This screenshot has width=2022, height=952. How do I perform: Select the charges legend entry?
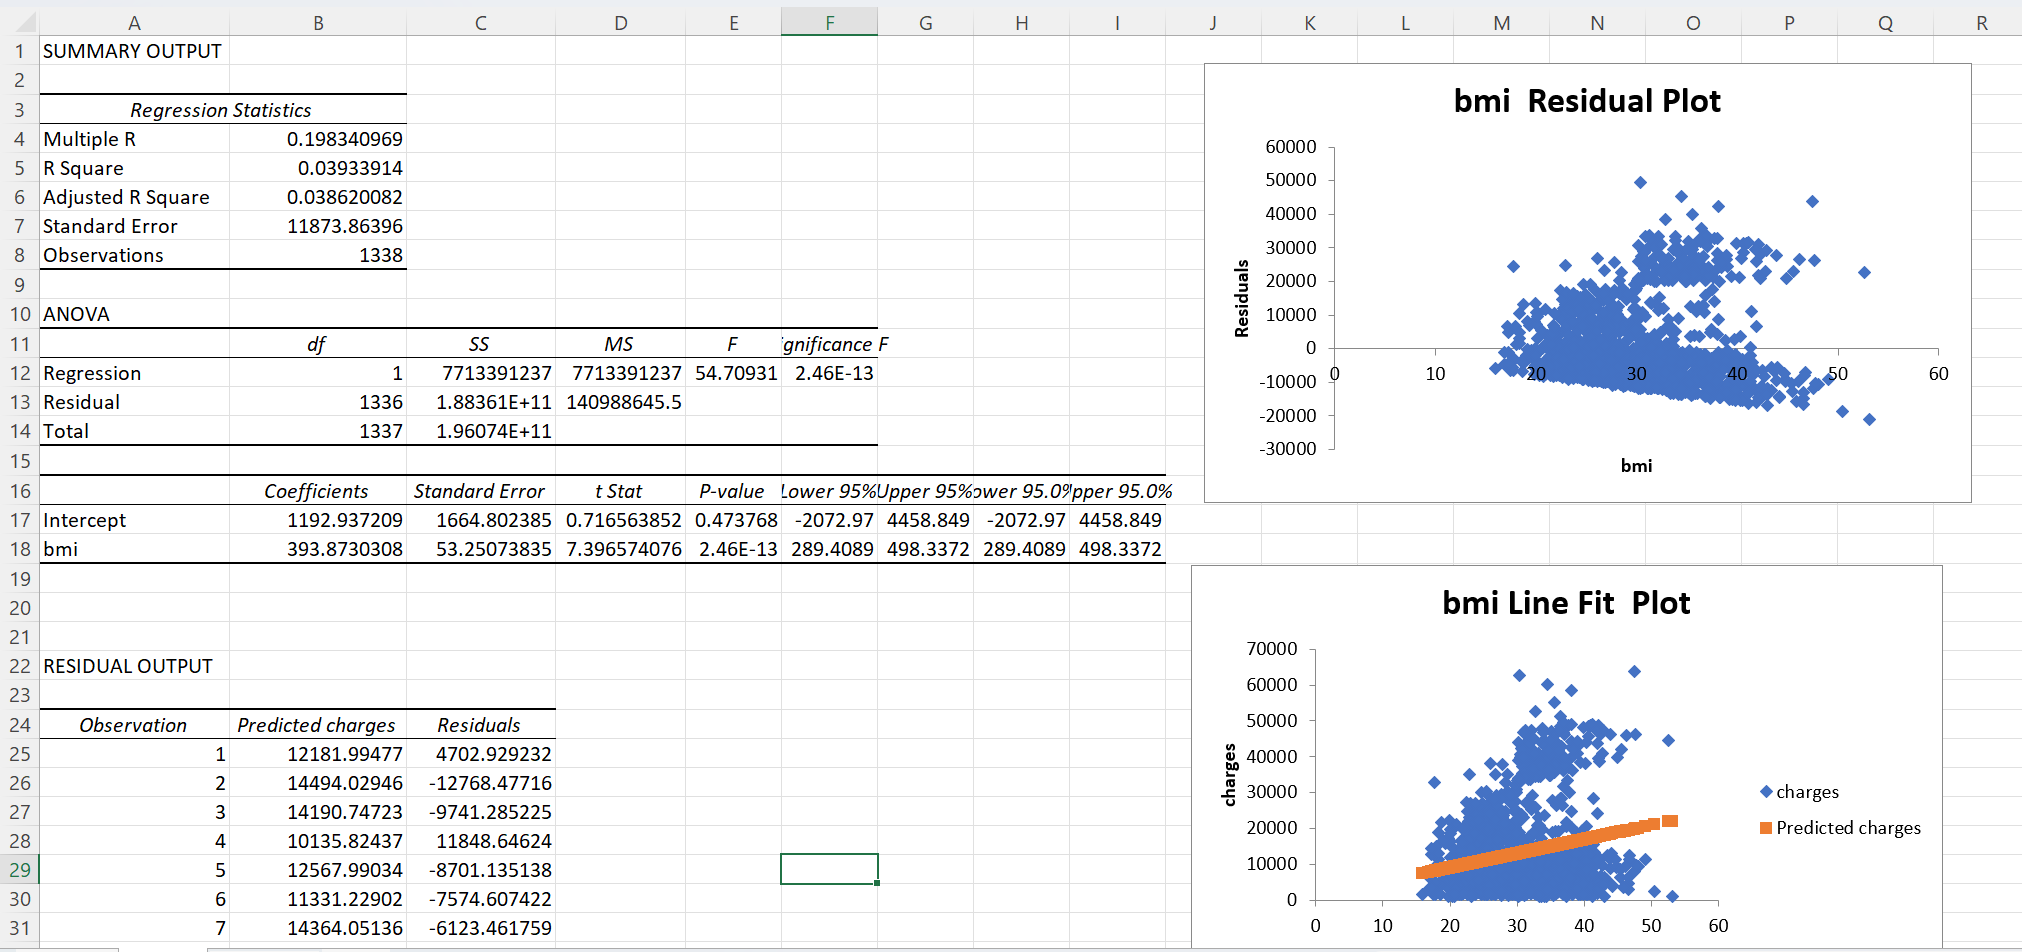(1806, 791)
